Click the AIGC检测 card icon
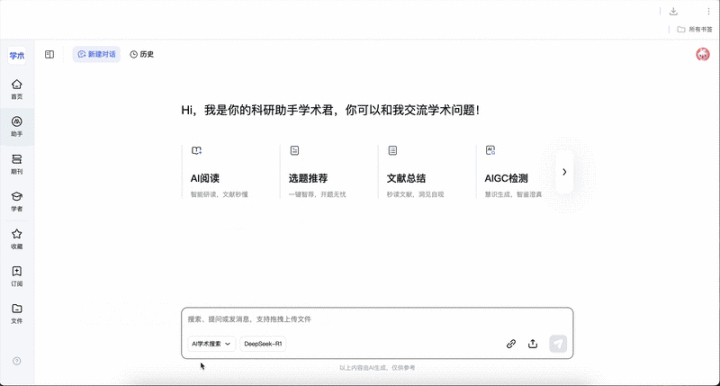The width and height of the screenshot is (720, 386). [x=490, y=151]
